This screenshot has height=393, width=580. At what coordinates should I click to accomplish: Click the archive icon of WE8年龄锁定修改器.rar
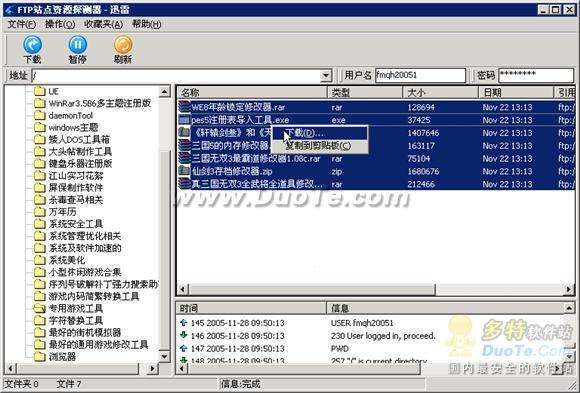[x=184, y=107]
